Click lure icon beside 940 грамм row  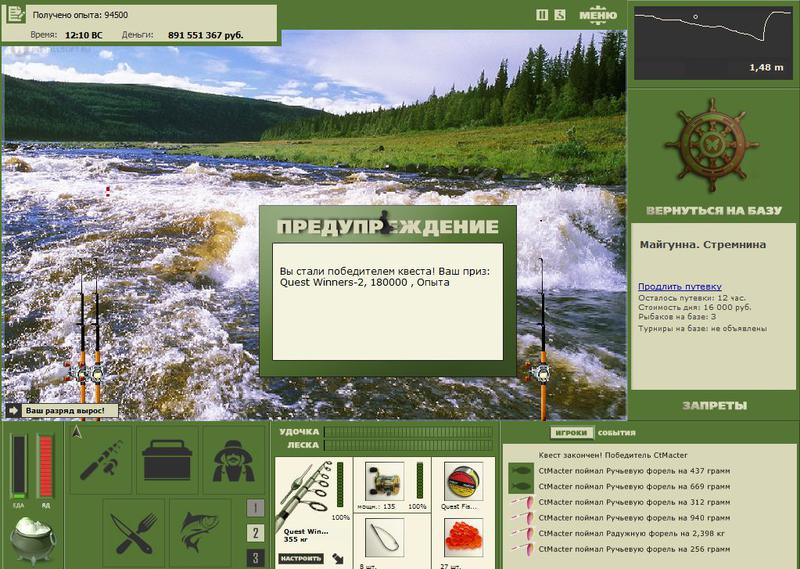[521, 518]
